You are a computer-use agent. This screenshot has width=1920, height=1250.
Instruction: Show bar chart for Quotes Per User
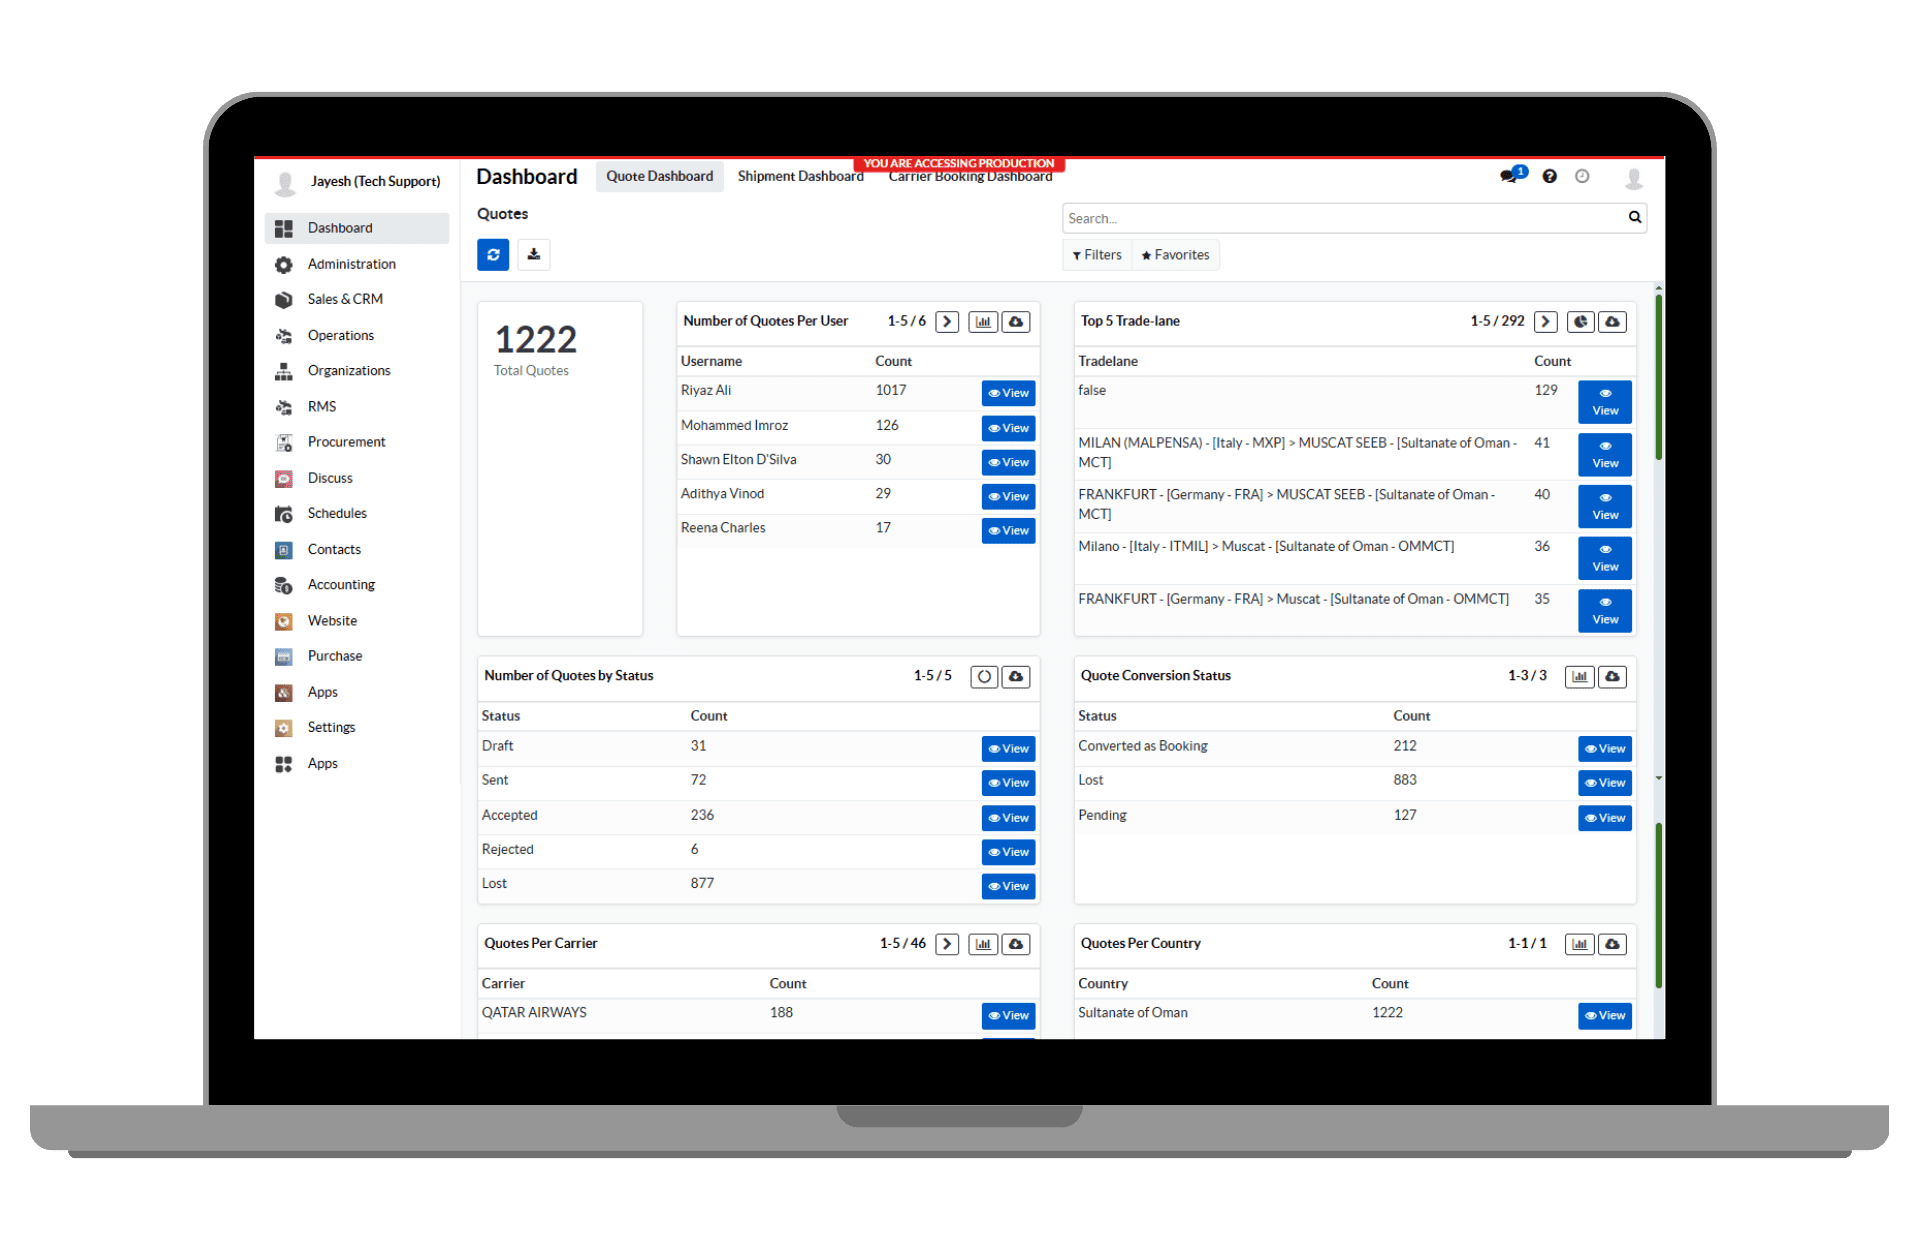point(983,322)
